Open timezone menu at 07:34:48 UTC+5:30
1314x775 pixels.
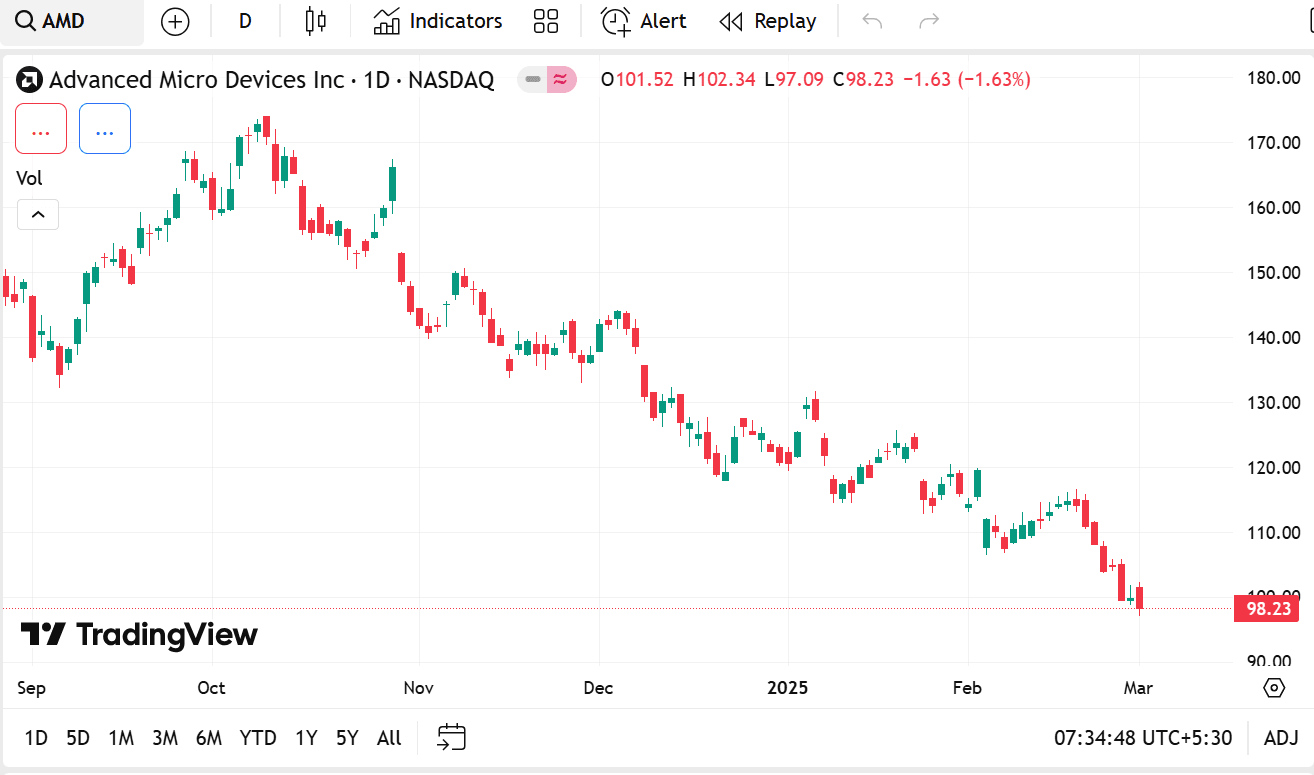coord(1143,739)
